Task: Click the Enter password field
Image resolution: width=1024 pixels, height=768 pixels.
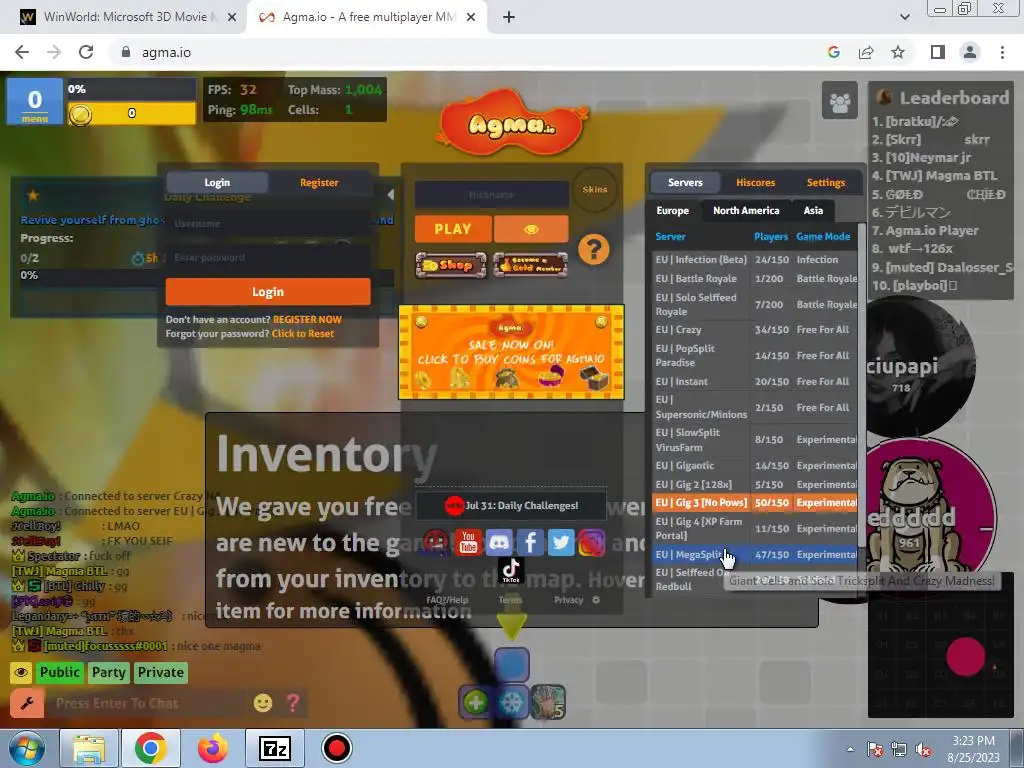Action: tap(268, 257)
